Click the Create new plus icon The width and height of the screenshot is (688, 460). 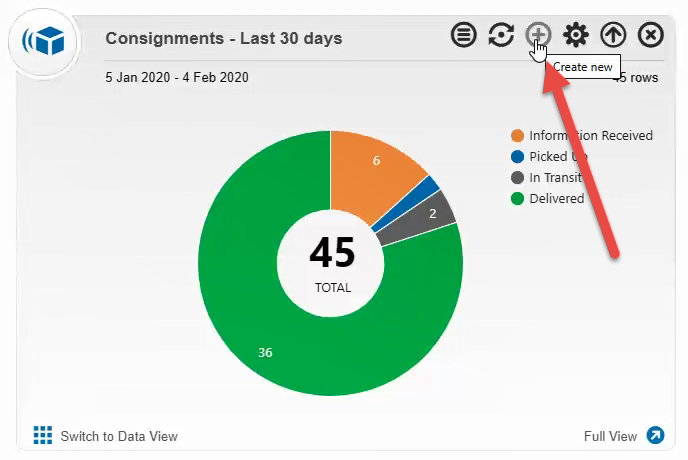[538, 36]
